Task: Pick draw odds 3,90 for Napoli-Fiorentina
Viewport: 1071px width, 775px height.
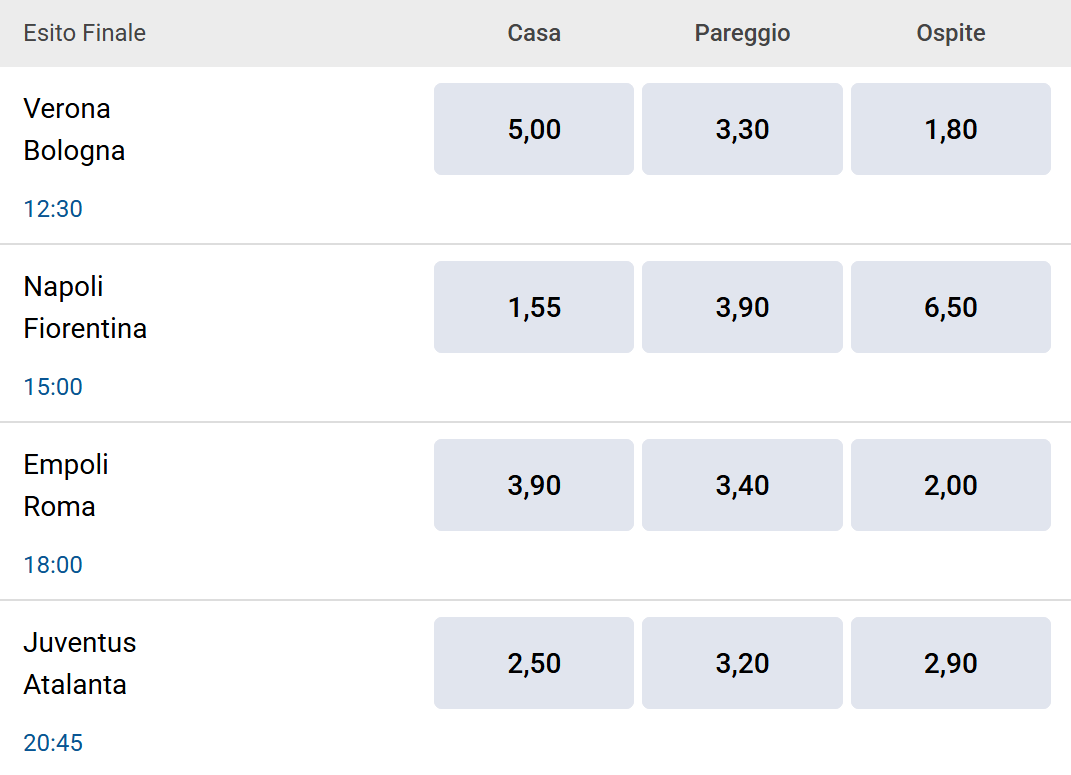Action: [x=742, y=307]
